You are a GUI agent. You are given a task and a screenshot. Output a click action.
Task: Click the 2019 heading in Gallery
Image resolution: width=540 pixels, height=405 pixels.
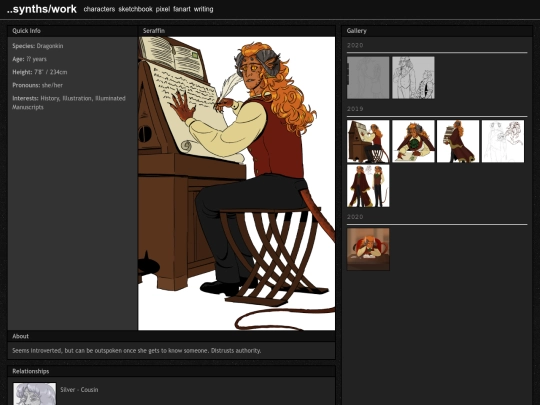(x=355, y=109)
